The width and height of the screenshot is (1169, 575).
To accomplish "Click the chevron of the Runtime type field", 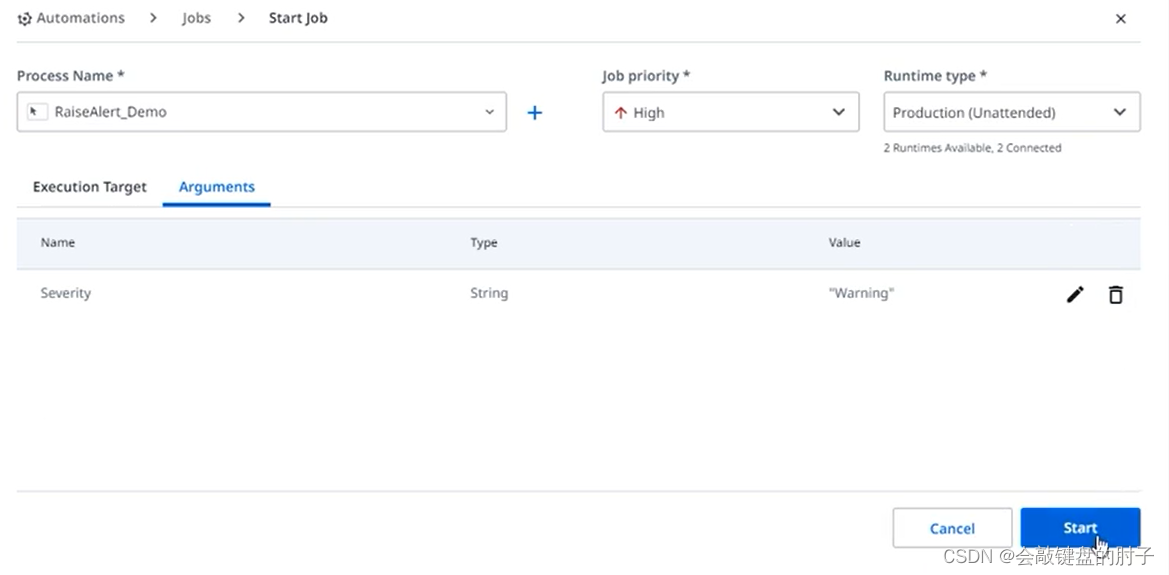I will [x=1120, y=112].
